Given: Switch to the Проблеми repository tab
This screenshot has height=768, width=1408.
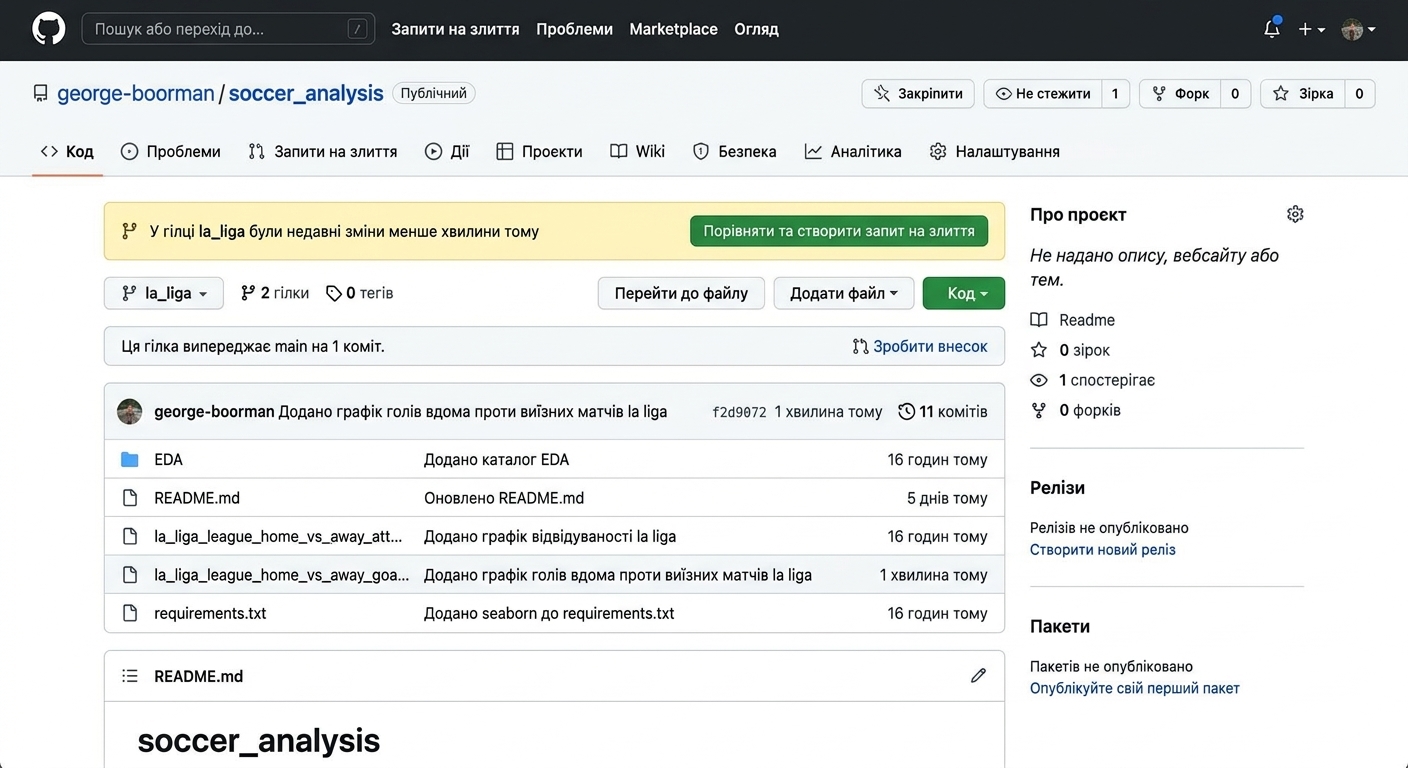Looking at the screenshot, I should point(171,151).
